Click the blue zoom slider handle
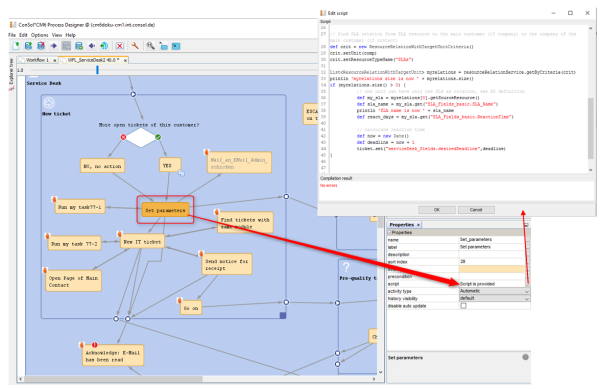The width and height of the screenshot is (600, 389). click(97, 70)
